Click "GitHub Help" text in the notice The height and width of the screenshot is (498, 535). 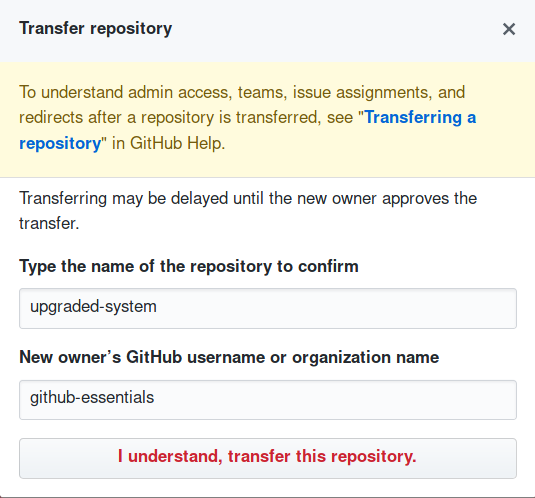(177, 143)
